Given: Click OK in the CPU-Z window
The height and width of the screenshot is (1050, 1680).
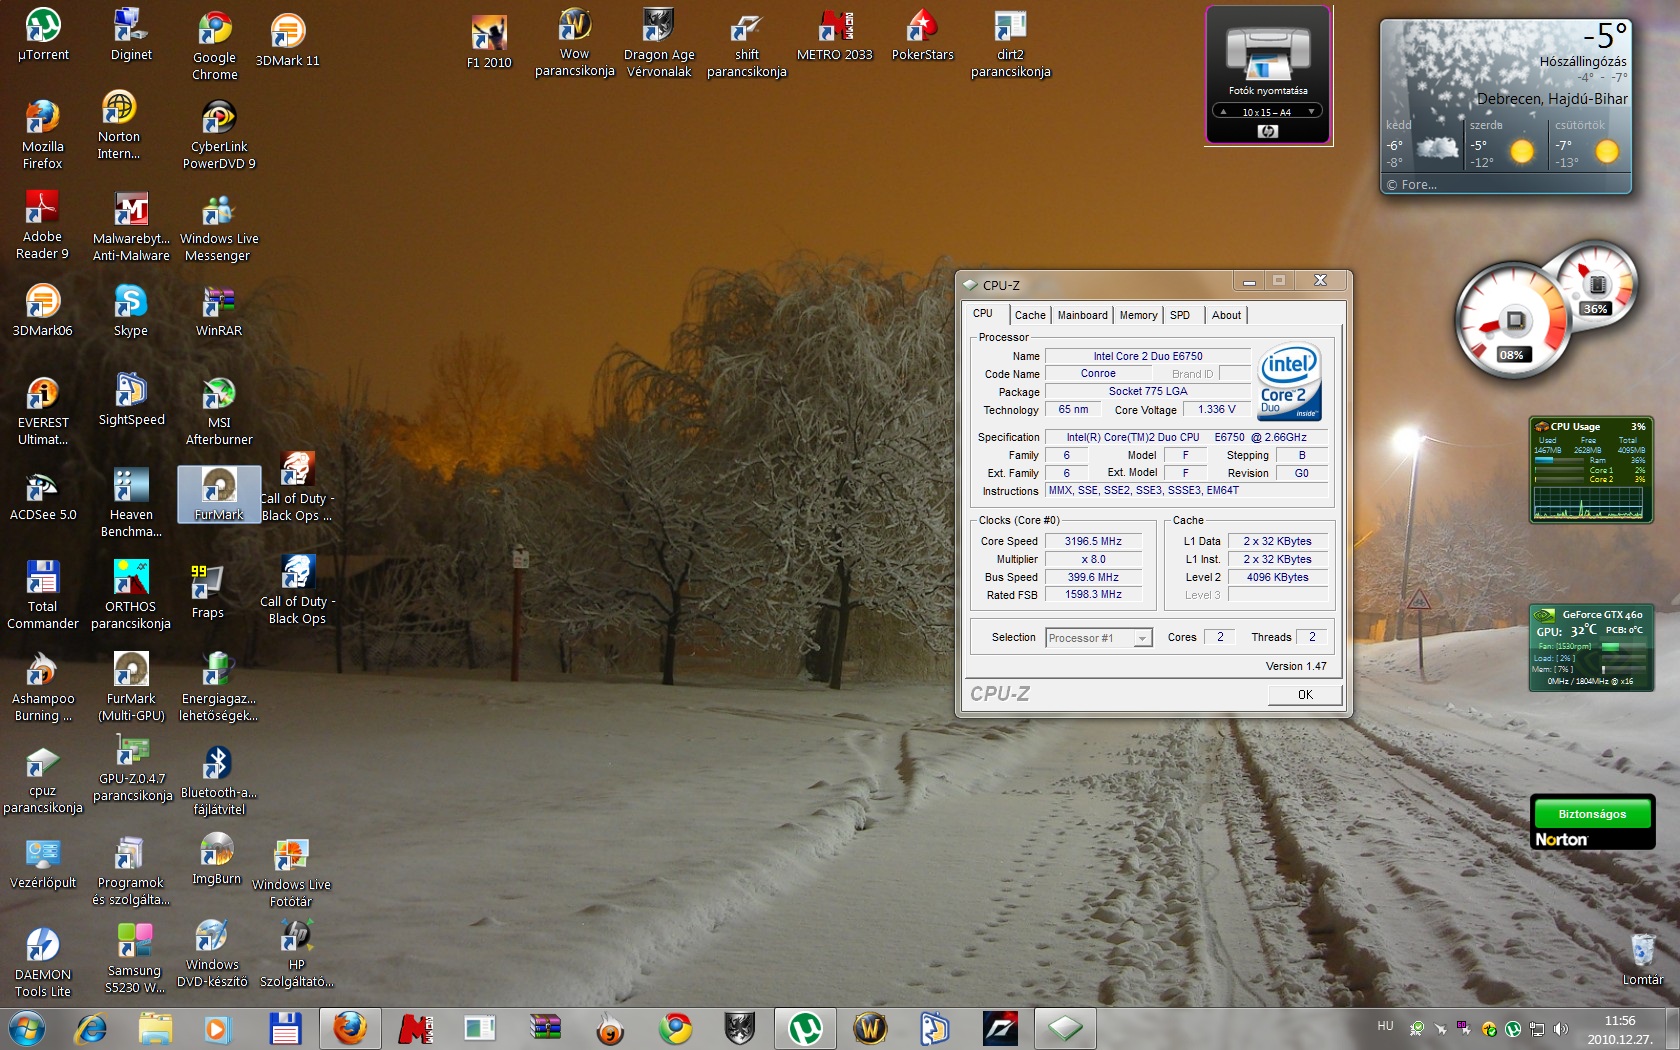Looking at the screenshot, I should point(1305,694).
